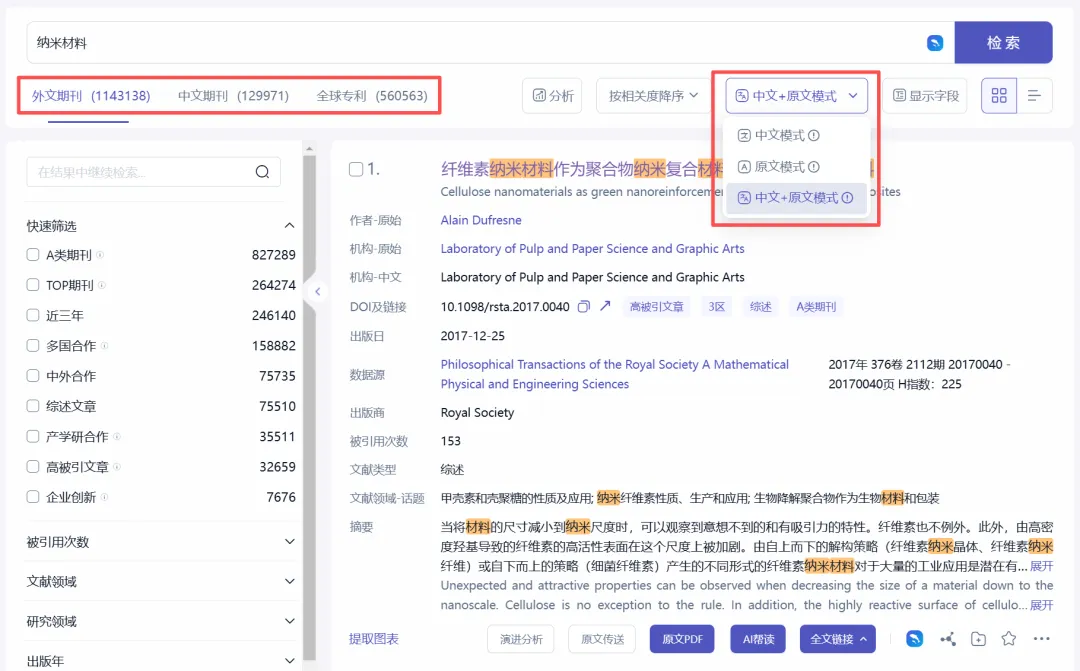Switch to the 中文期刊 tab
Screen dimensions: 1080x671
(233, 96)
